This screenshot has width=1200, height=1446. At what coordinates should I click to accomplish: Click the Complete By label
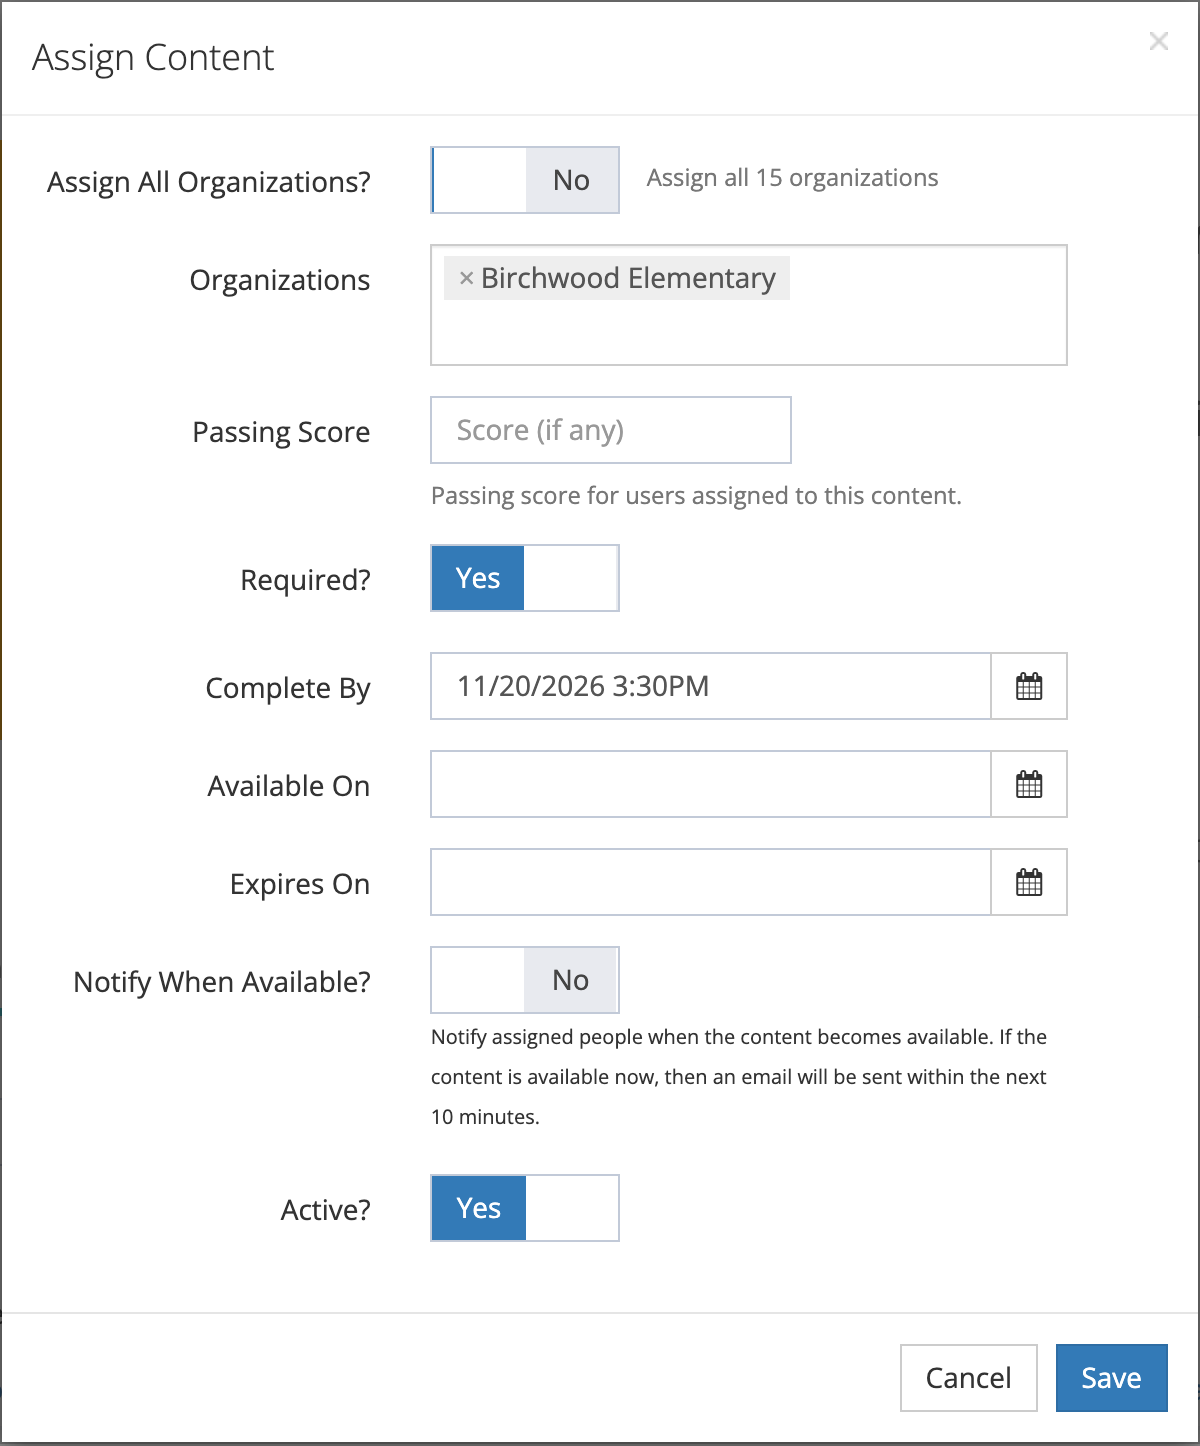[288, 688]
